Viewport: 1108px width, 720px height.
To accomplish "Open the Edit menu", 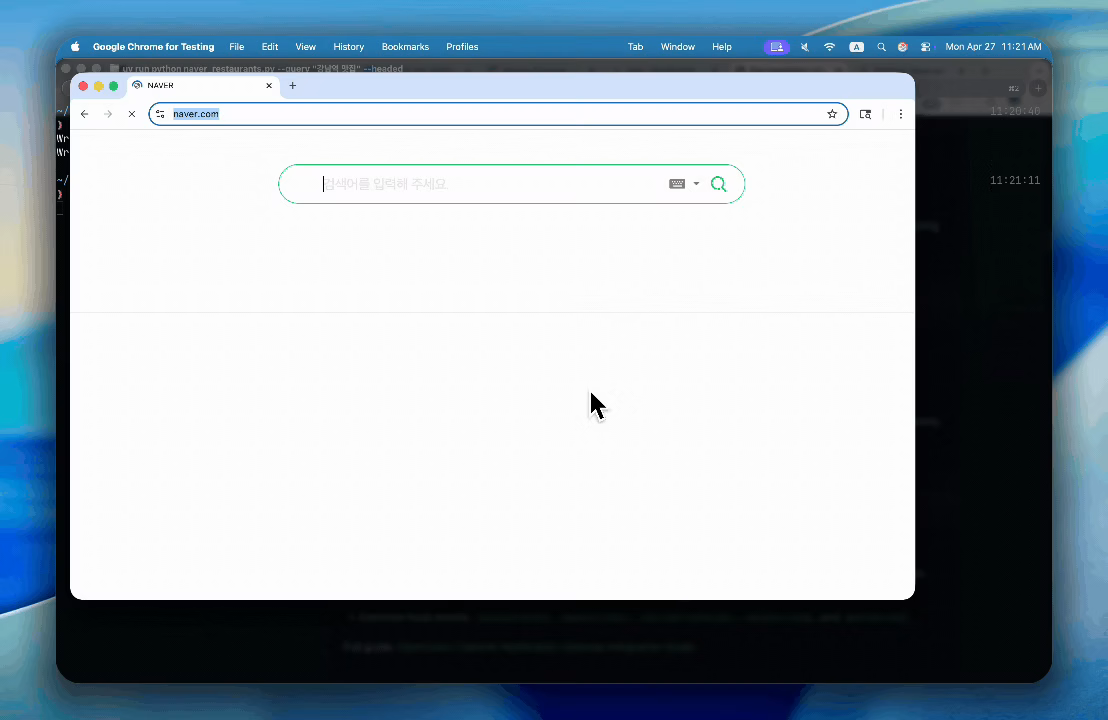I will [270, 47].
